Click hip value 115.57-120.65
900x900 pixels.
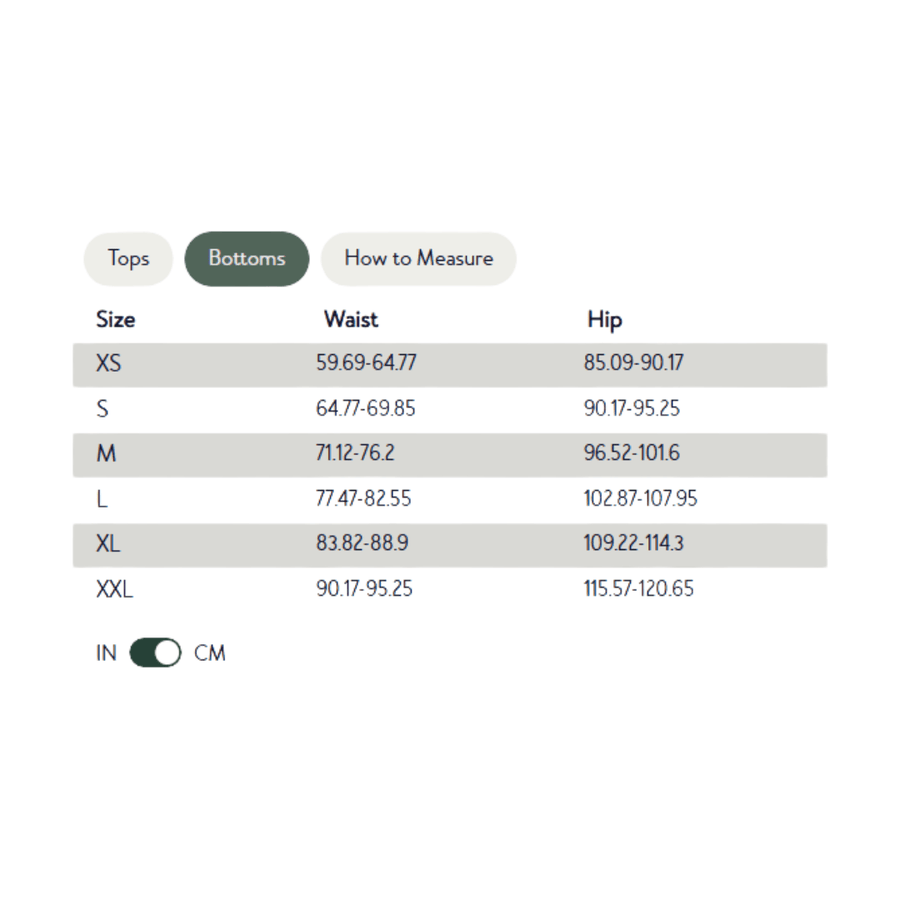pyautogui.click(x=638, y=589)
